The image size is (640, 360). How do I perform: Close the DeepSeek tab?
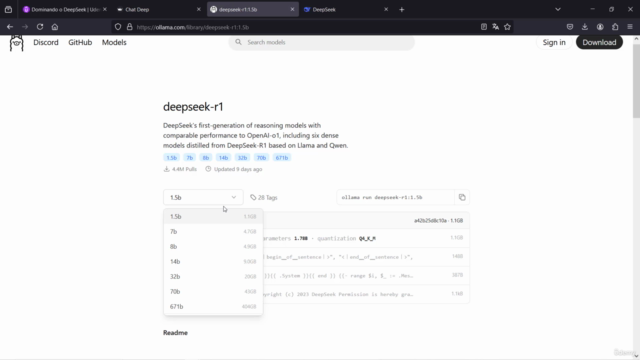click(x=386, y=9)
